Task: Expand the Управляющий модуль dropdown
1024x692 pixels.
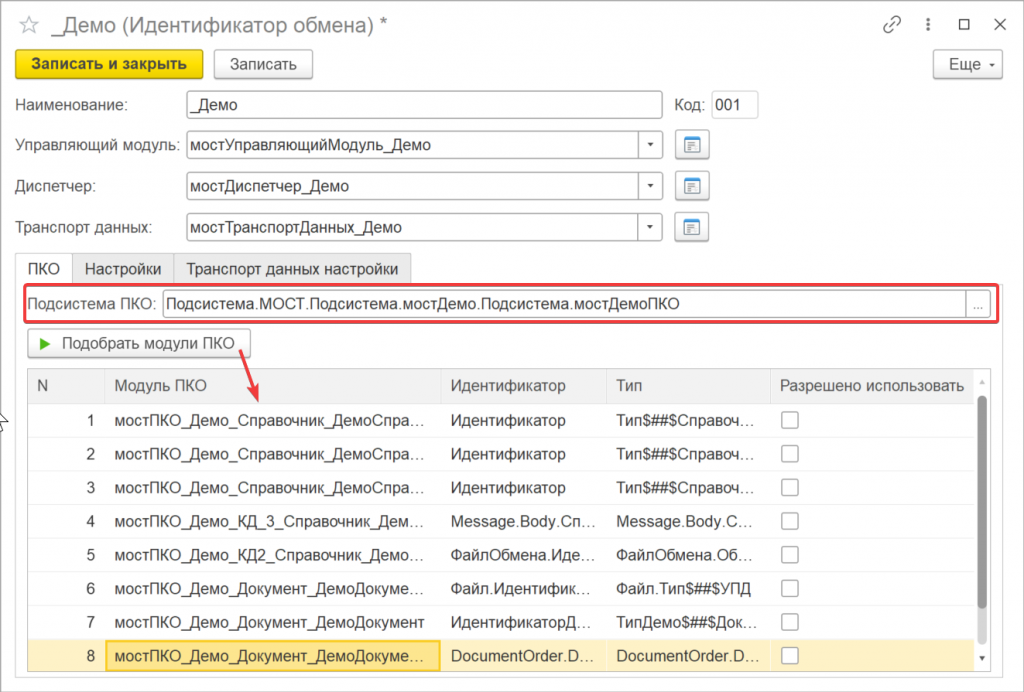Action: (x=650, y=145)
